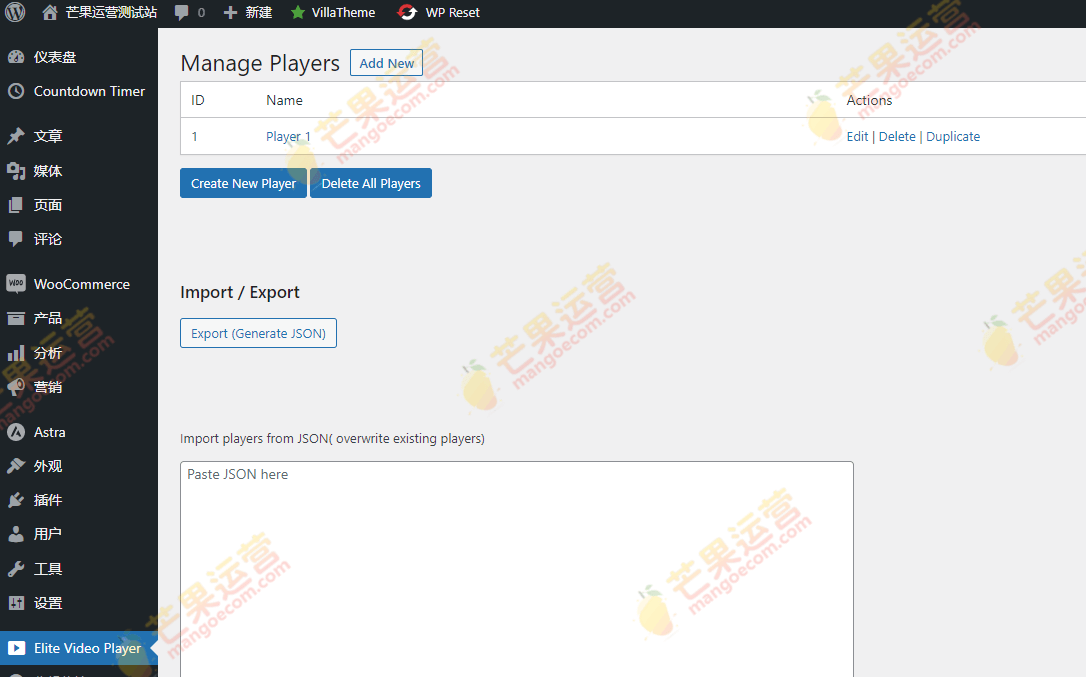The width and height of the screenshot is (1086, 677).
Task: Open the WP Reset admin bar icon
Action: point(406,13)
